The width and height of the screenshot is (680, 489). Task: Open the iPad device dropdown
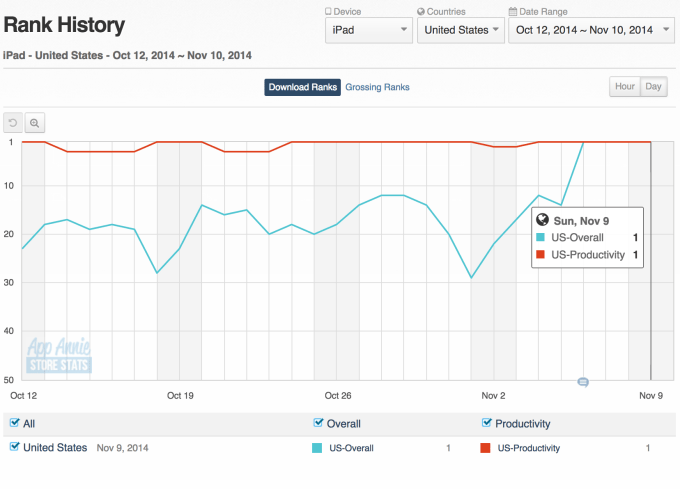[369, 30]
